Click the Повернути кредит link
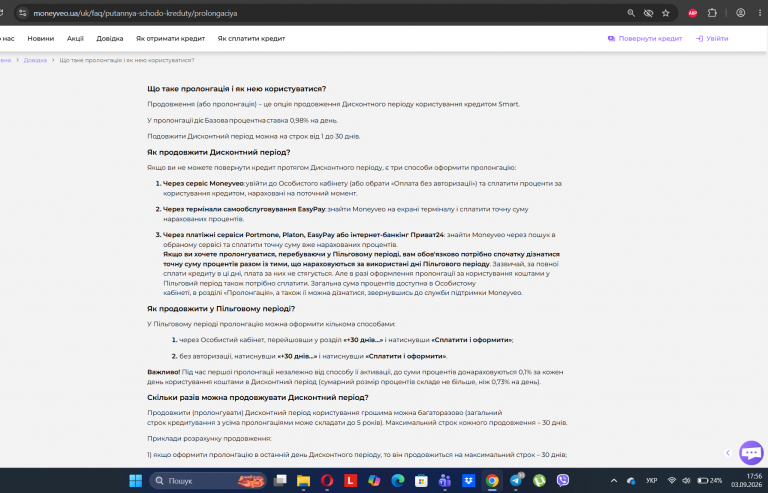The width and height of the screenshot is (768, 493). click(x=645, y=39)
